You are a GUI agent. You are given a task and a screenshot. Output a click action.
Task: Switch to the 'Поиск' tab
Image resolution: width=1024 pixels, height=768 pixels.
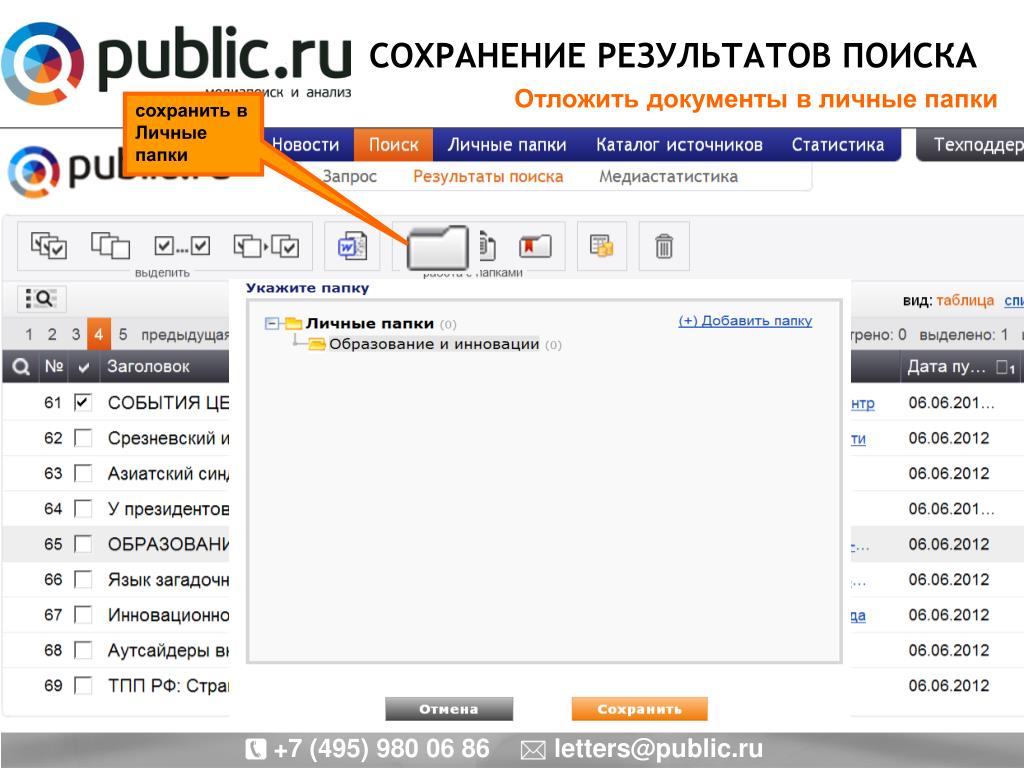(393, 144)
